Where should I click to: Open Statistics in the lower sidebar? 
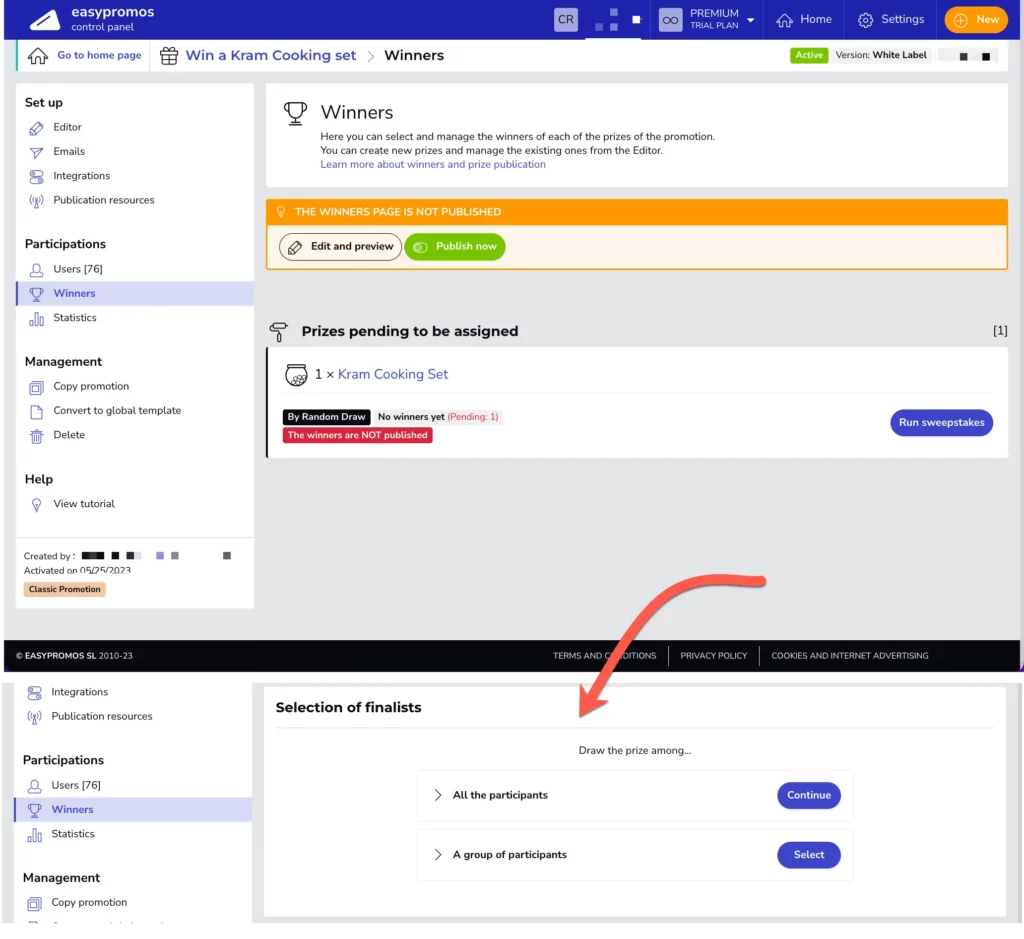tap(73, 833)
